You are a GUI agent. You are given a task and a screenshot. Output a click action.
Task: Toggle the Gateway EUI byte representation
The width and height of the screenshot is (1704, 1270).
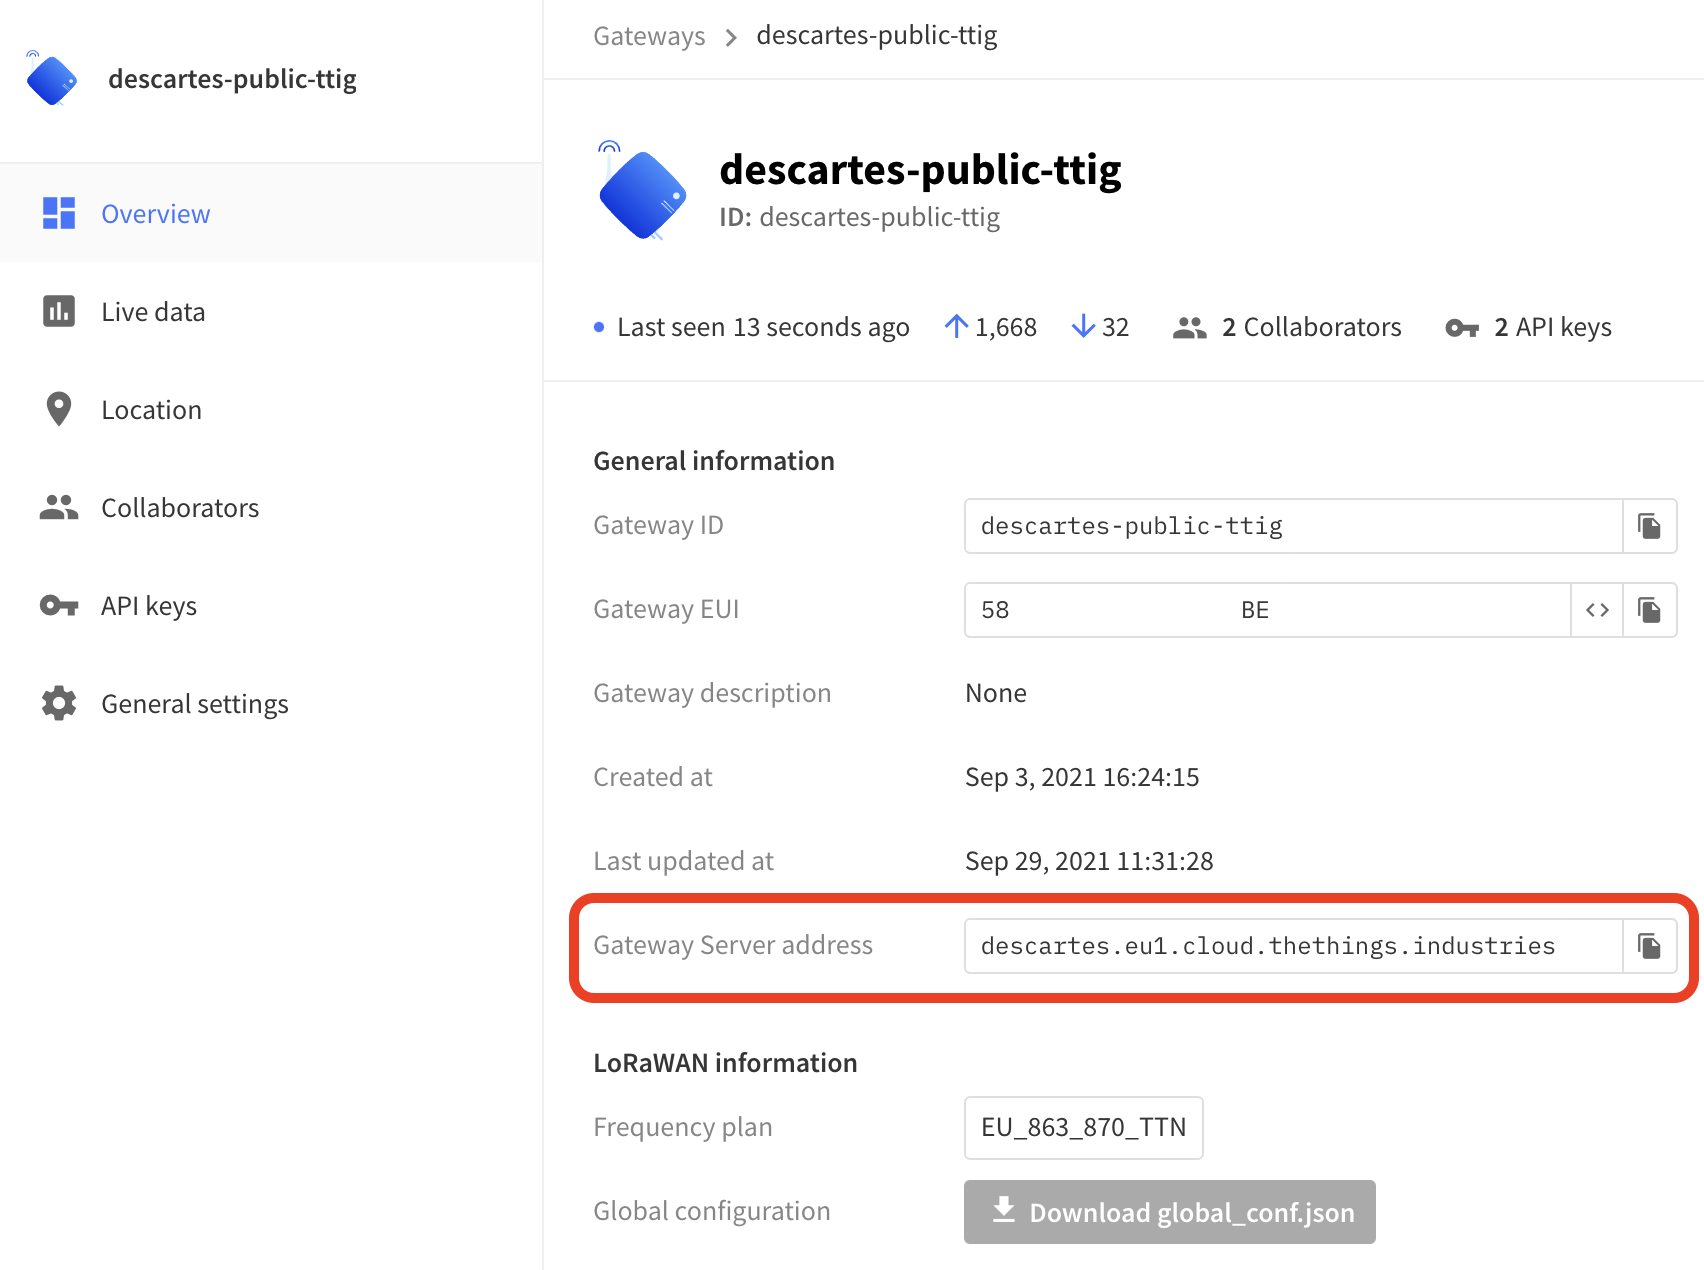point(1597,610)
